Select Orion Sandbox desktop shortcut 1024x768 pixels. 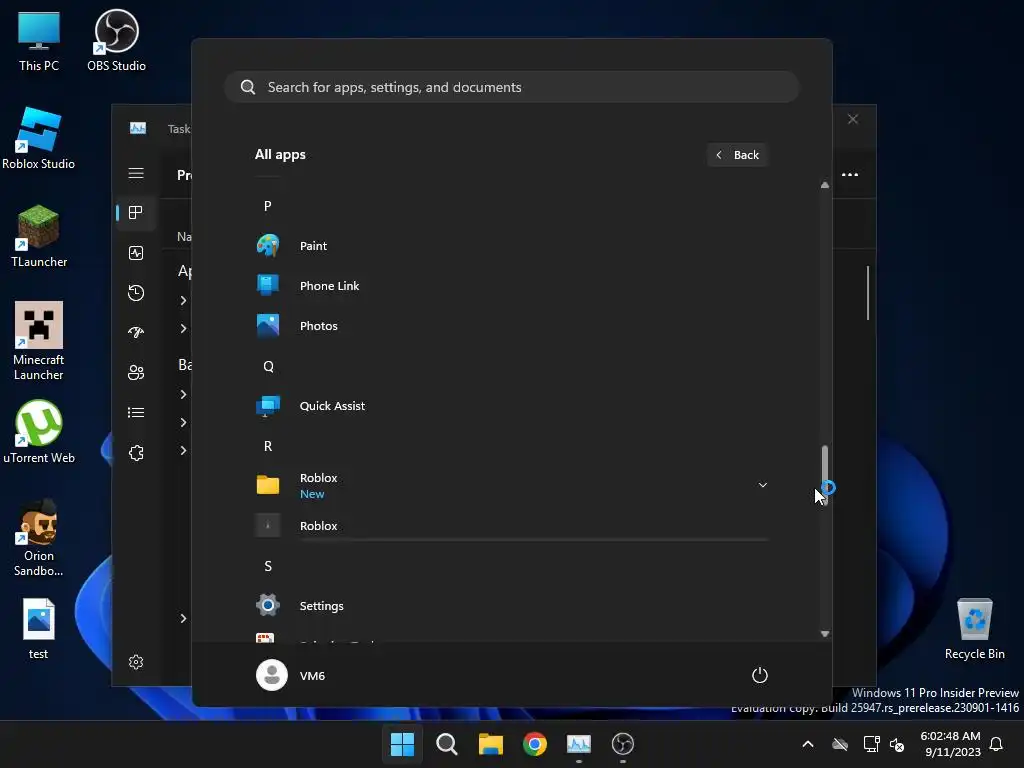point(39,537)
